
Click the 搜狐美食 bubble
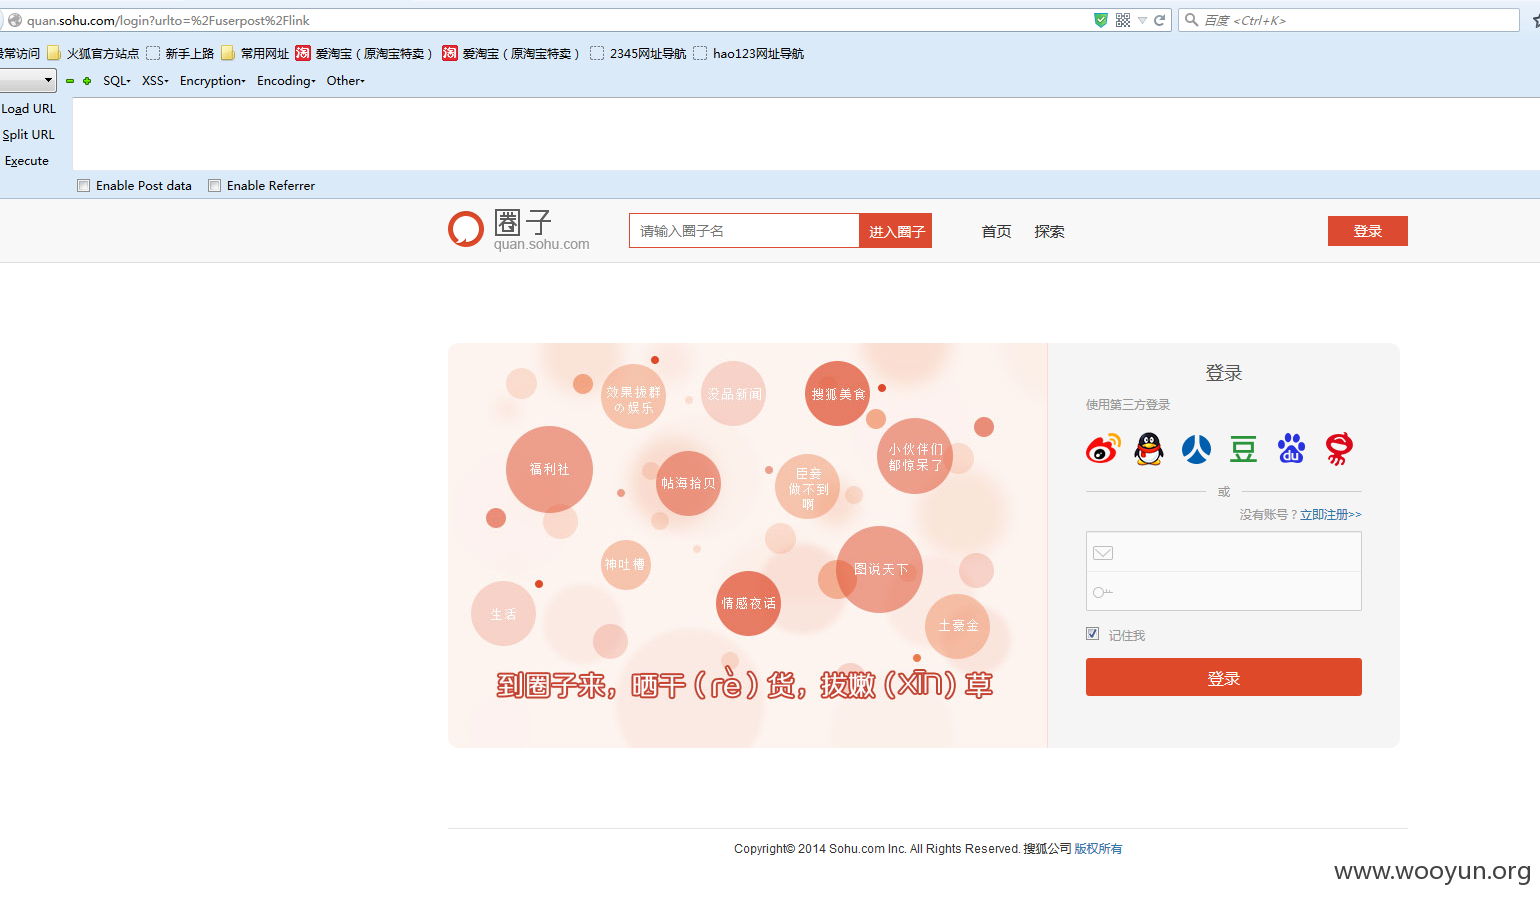click(x=838, y=394)
